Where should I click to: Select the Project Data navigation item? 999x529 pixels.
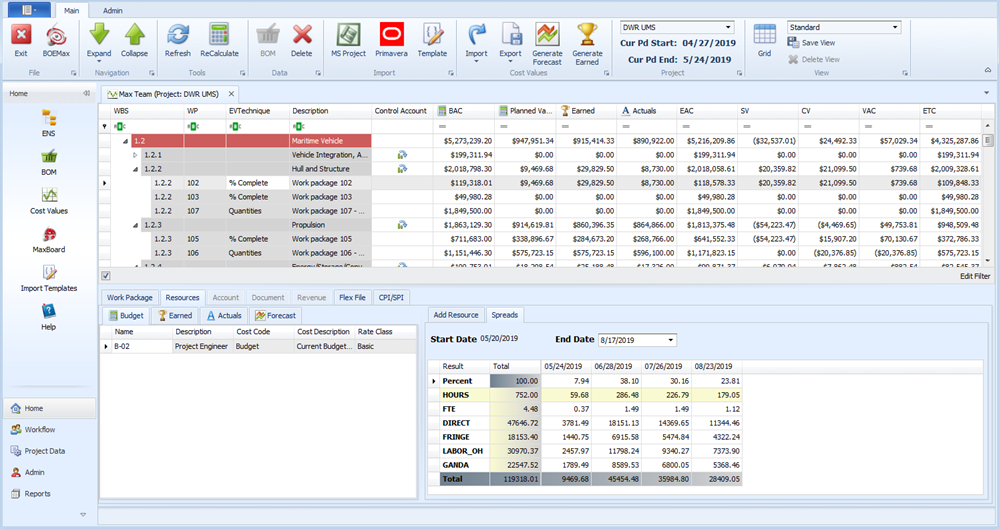45,451
